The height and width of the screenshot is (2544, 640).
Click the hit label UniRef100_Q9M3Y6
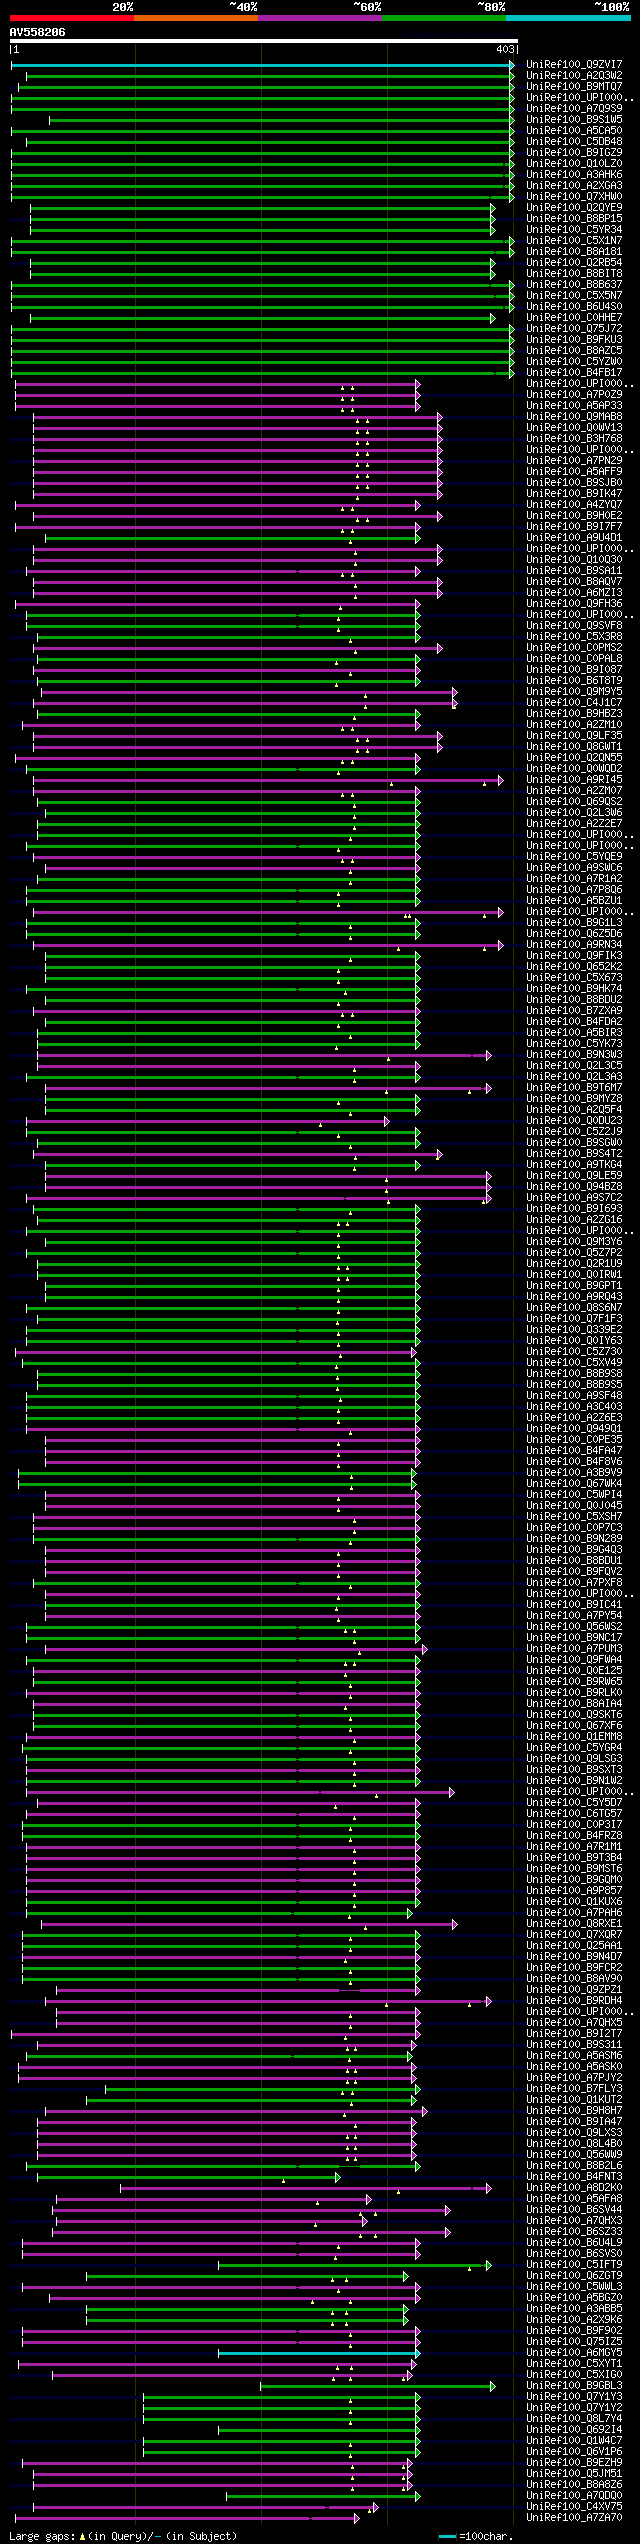point(574,1242)
